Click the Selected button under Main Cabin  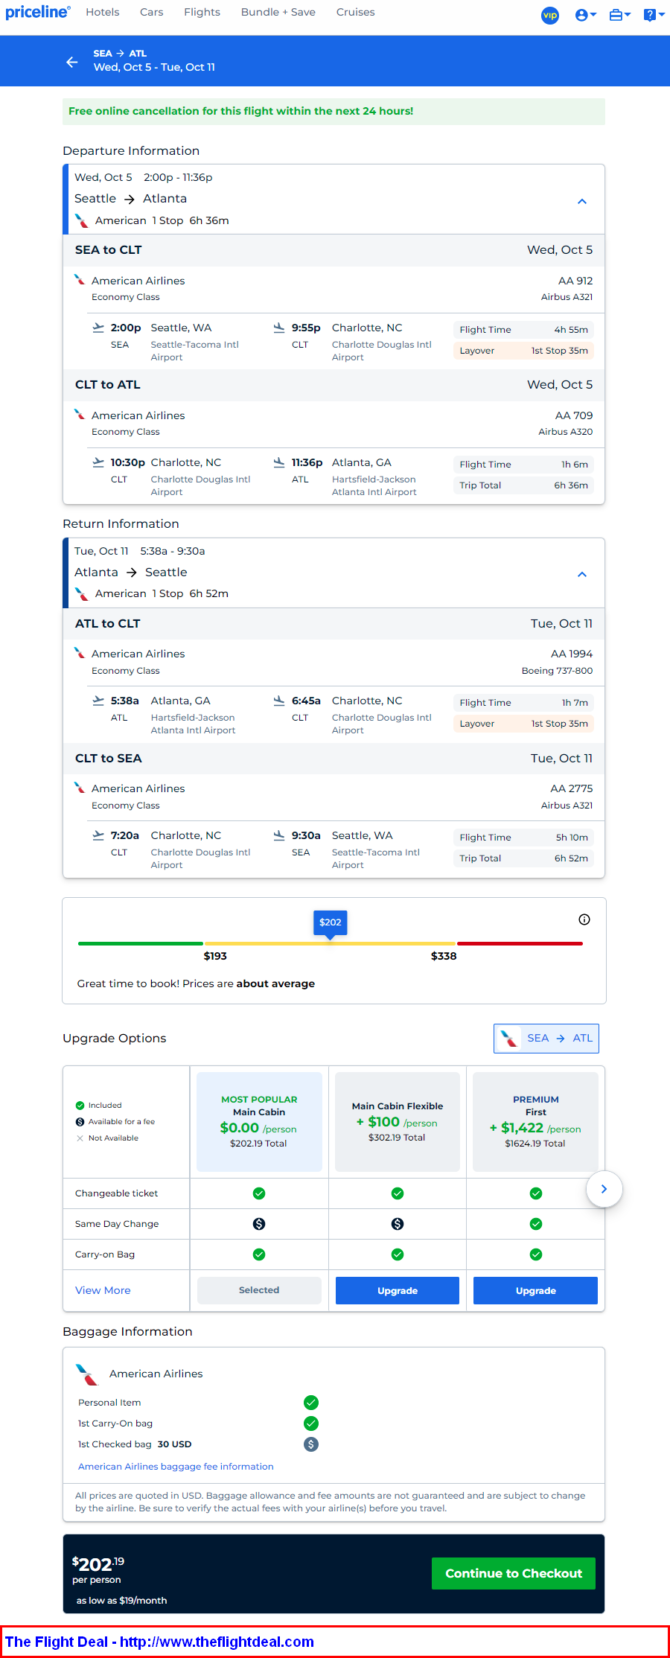point(259,1290)
